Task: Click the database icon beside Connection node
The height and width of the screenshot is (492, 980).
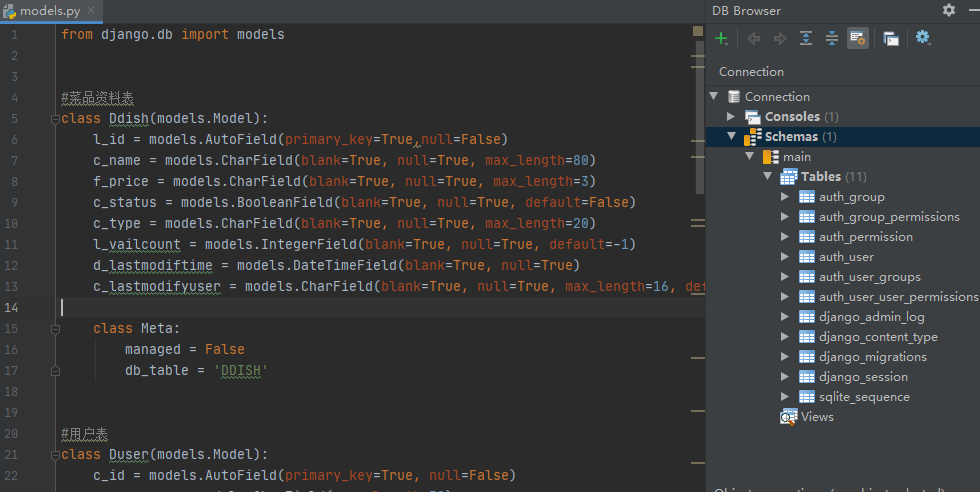Action: tap(734, 96)
